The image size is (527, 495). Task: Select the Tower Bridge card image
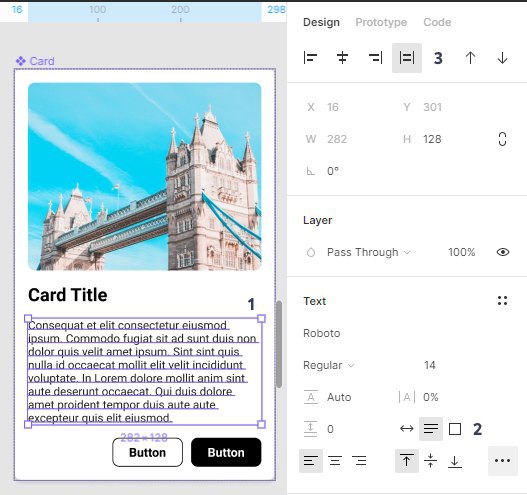click(x=145, y=177)
